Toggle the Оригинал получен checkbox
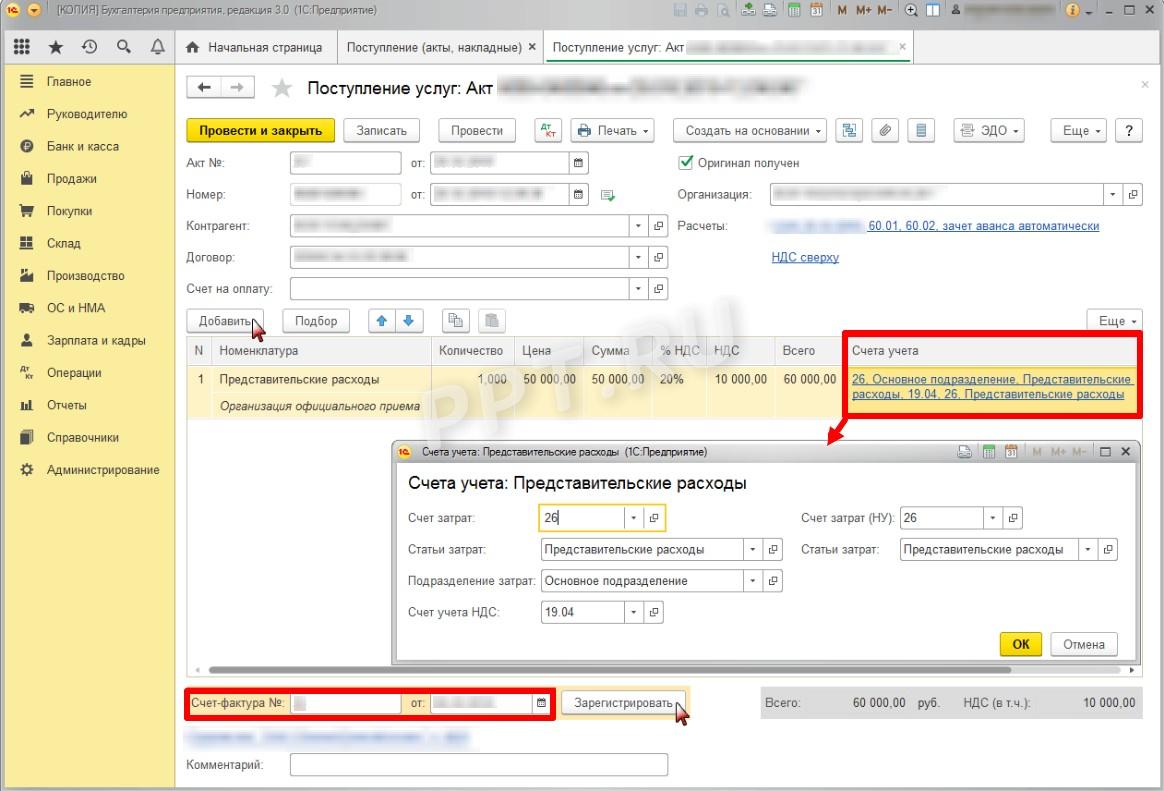Viewport: 1164px width, 791px height. click(x=686, y=163)
